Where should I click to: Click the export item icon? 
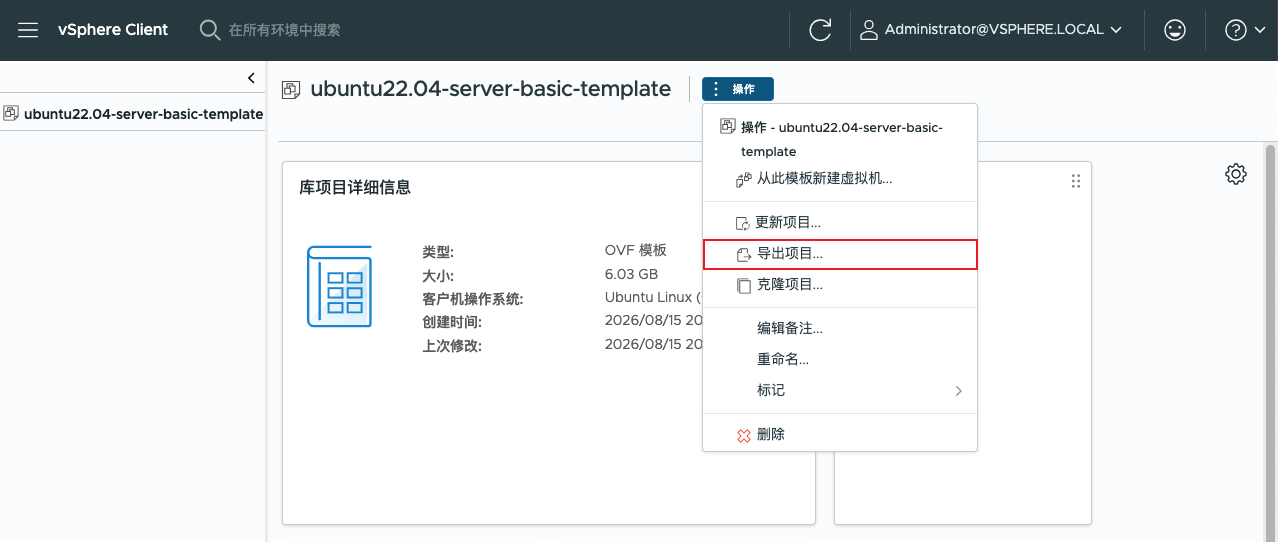tap(743, 254)
